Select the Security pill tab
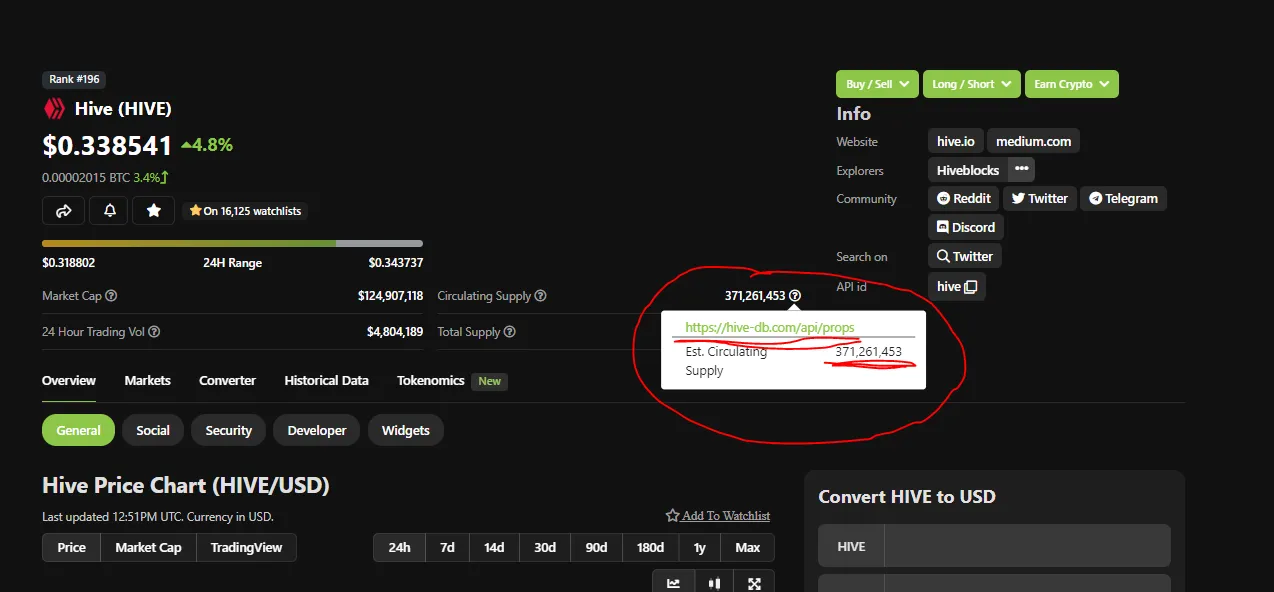1274x592 pixels. pos(229,430)
